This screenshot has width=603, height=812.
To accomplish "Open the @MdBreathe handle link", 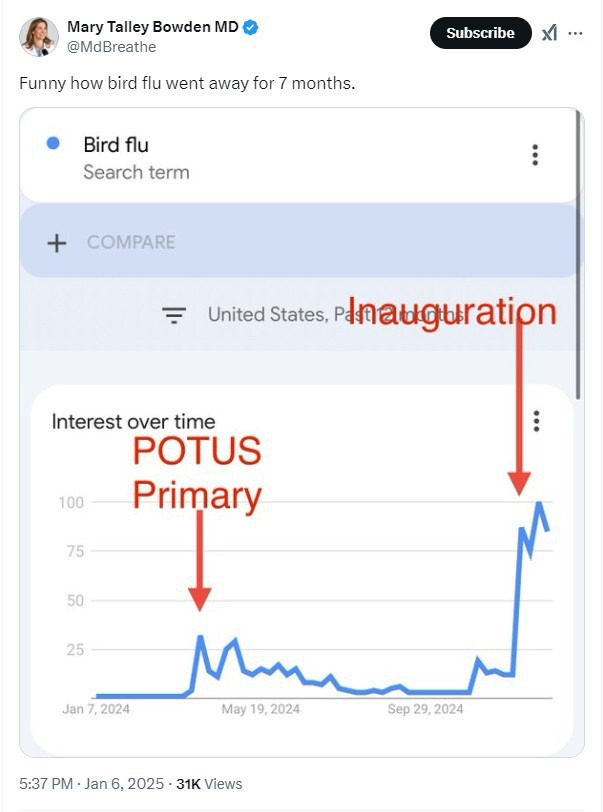I will pos(111,47).
